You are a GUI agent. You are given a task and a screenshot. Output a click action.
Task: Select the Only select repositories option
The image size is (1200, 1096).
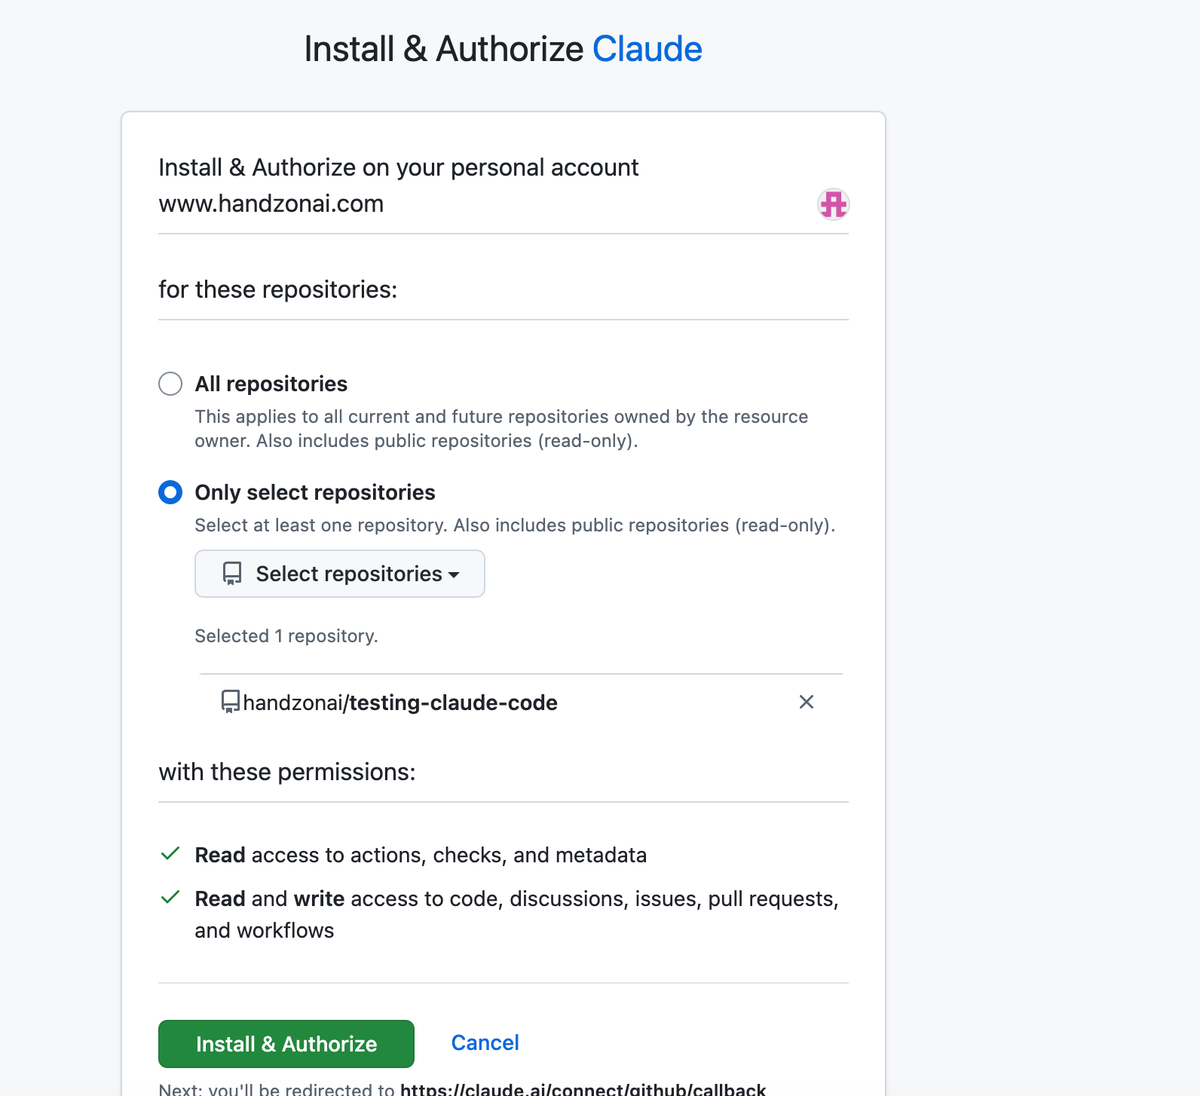[x=170, y=492]
